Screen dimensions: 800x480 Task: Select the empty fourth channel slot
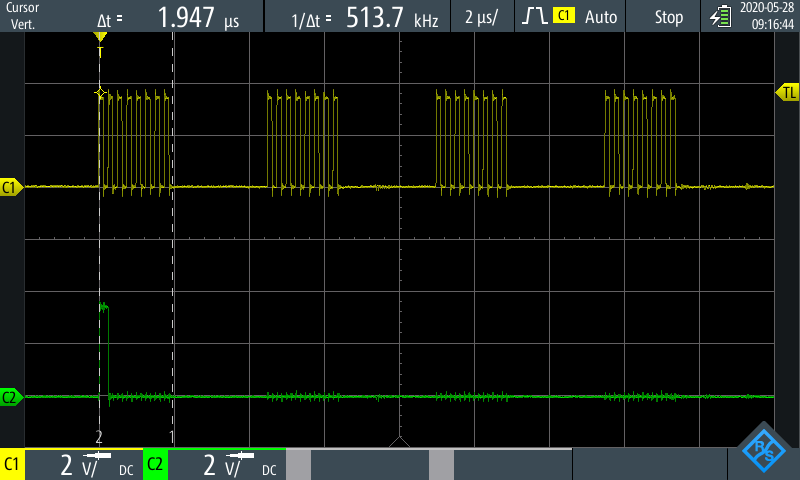501,464
